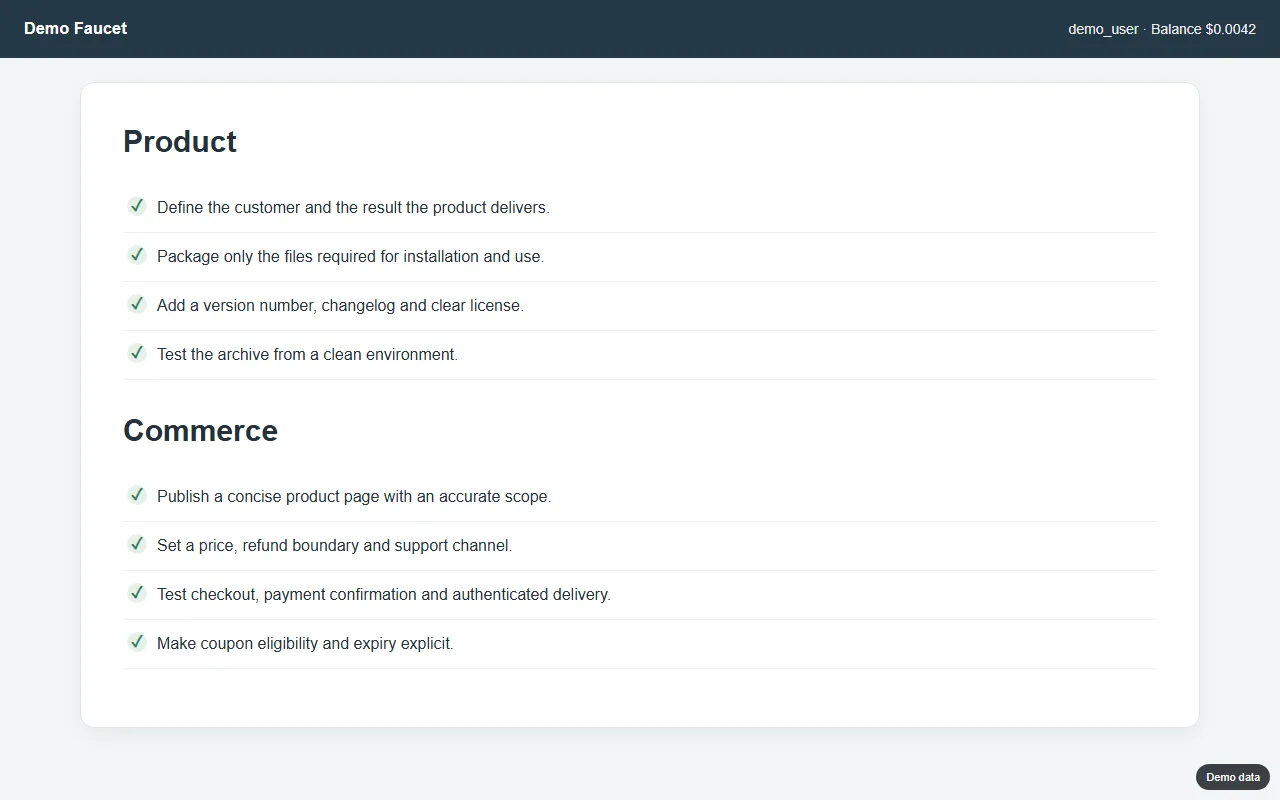
Task: Select text 'Add a version number, changelog and clear license.'
Action: coord(340,306)
